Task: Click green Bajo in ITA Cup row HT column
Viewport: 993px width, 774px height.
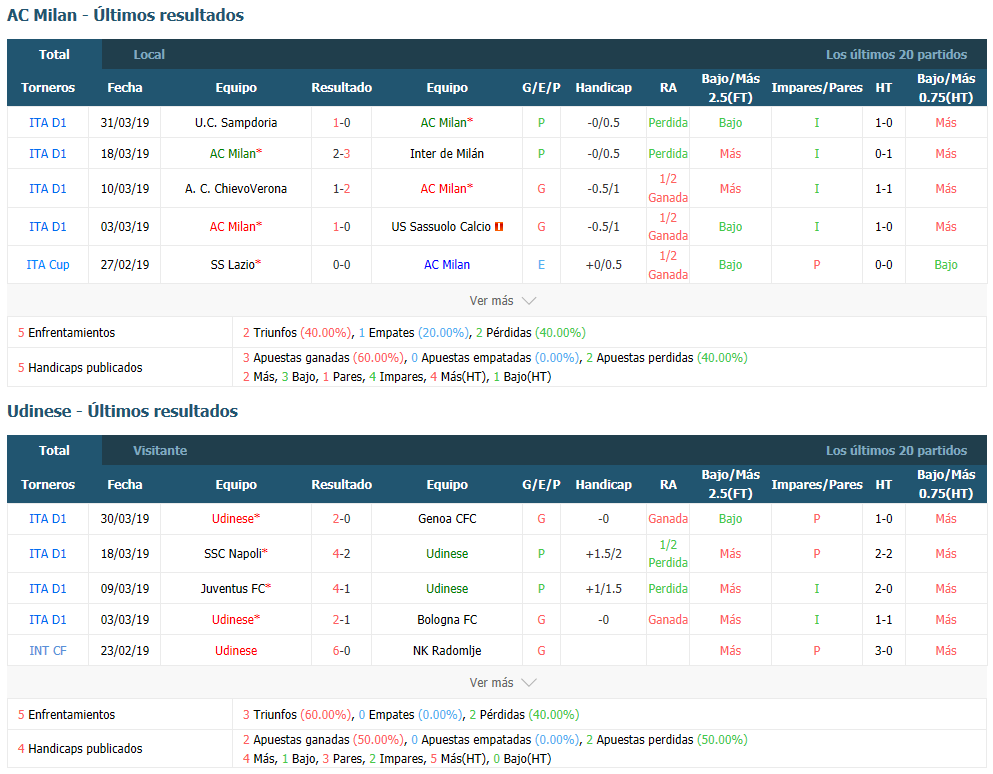Action: 946,265
